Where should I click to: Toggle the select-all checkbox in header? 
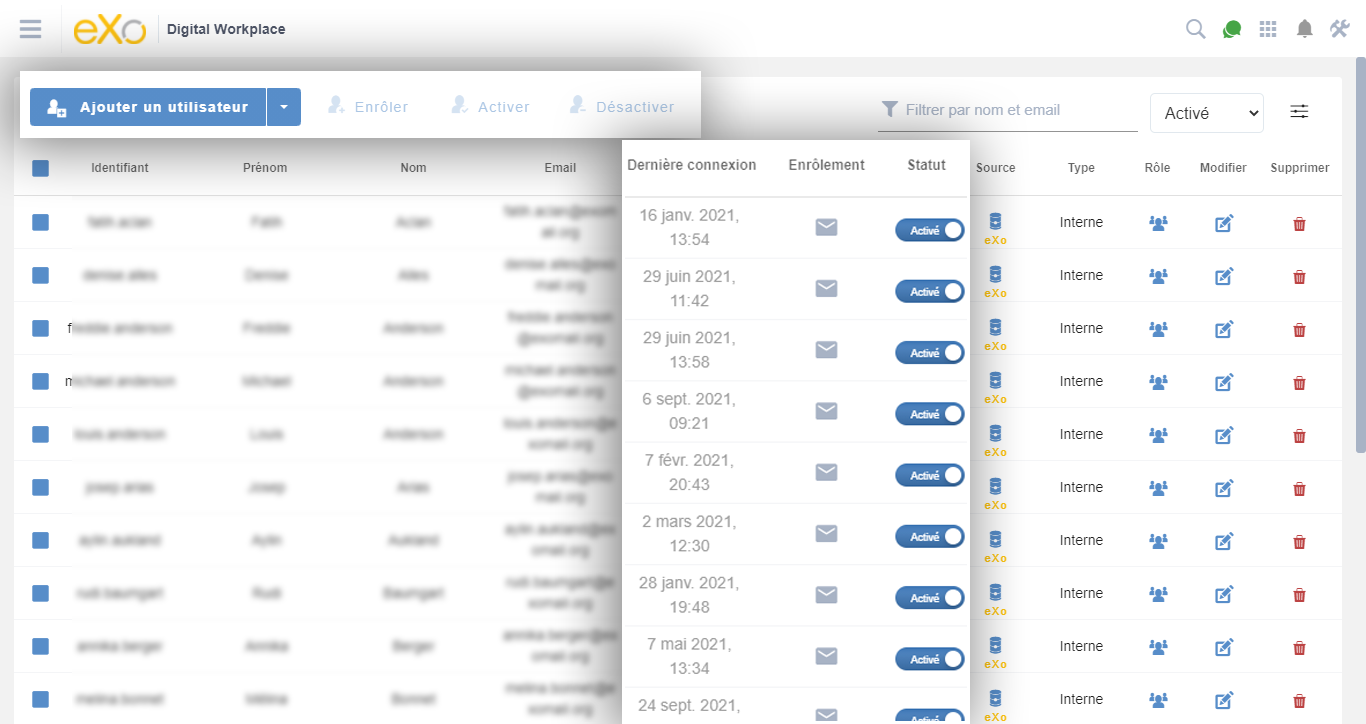41,168
